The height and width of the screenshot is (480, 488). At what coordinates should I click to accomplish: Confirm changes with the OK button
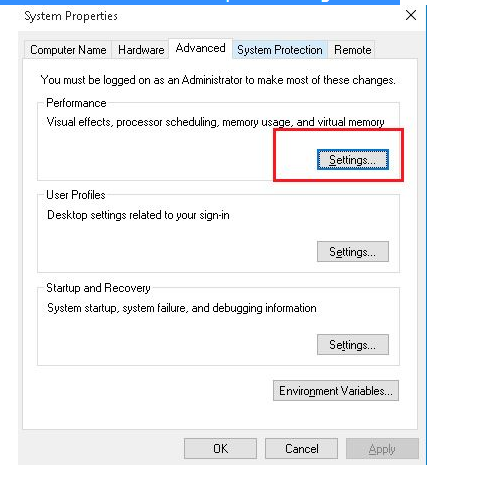(x=220, y=449)
